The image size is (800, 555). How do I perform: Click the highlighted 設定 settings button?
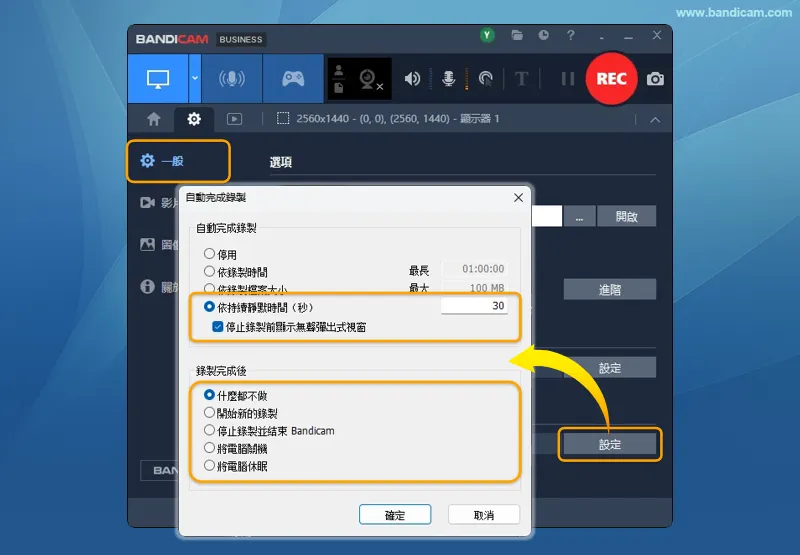[x=610, y=444]
